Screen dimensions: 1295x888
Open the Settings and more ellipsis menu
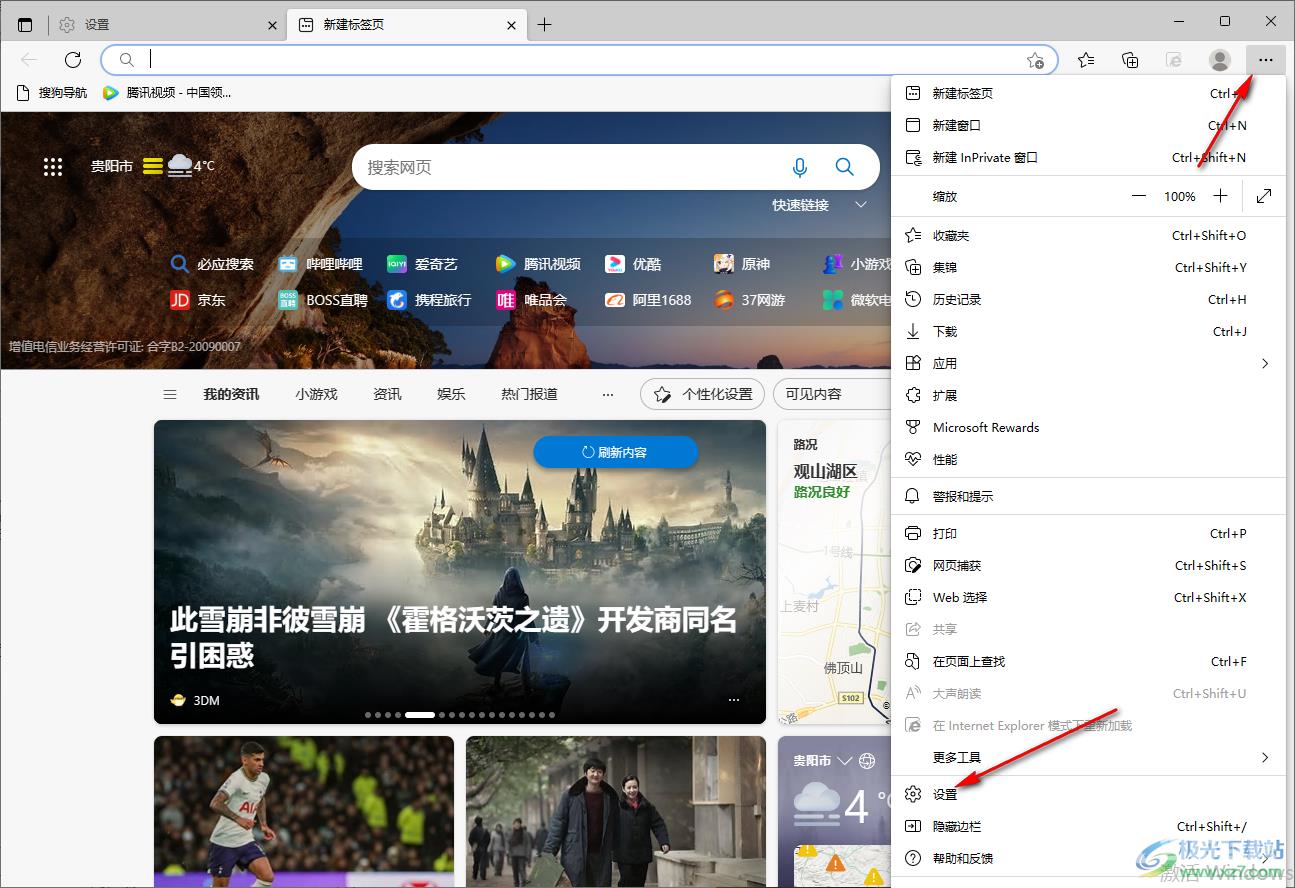[x=1265, y=60]
